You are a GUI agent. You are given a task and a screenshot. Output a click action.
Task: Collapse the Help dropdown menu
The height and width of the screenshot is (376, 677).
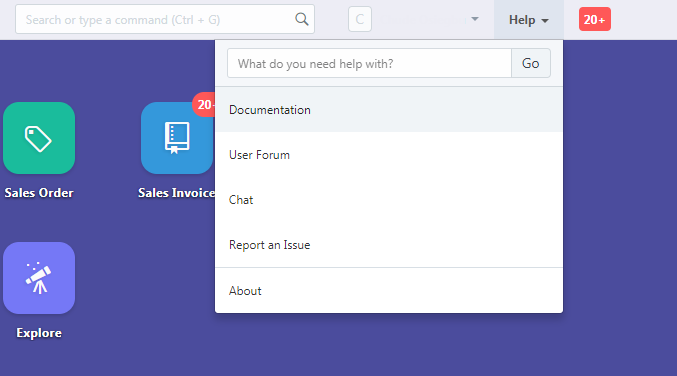(528, 20)
